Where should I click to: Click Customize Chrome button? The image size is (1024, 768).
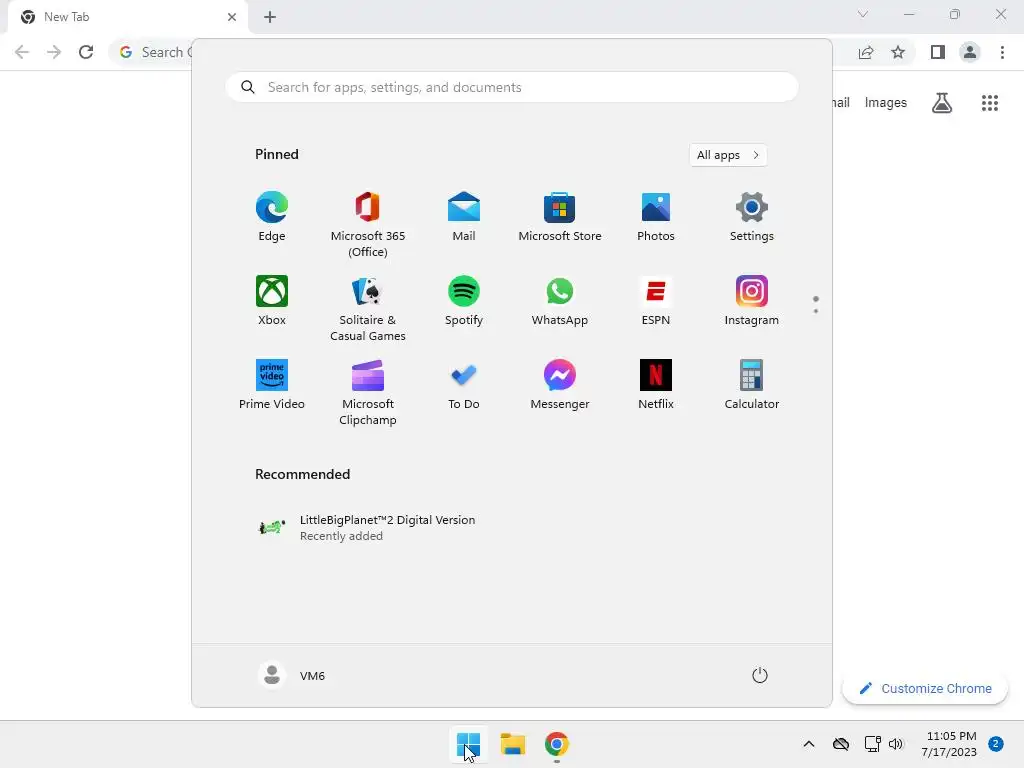click(x=925, y=688)
